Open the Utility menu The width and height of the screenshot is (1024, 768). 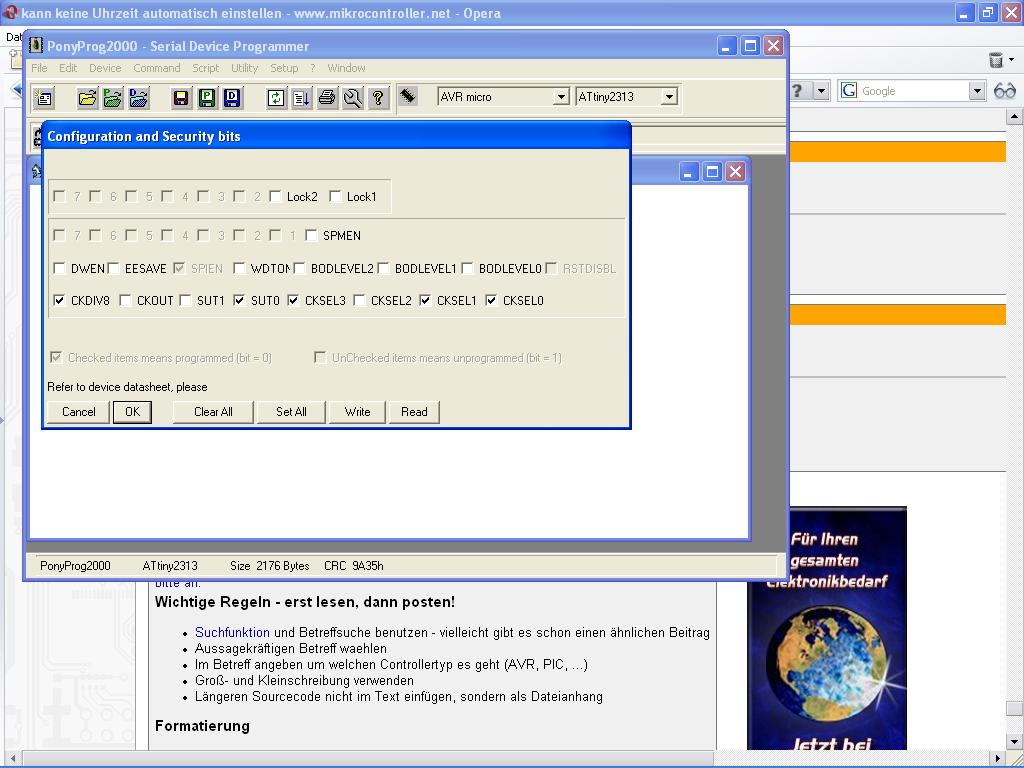tap(244, 68)
